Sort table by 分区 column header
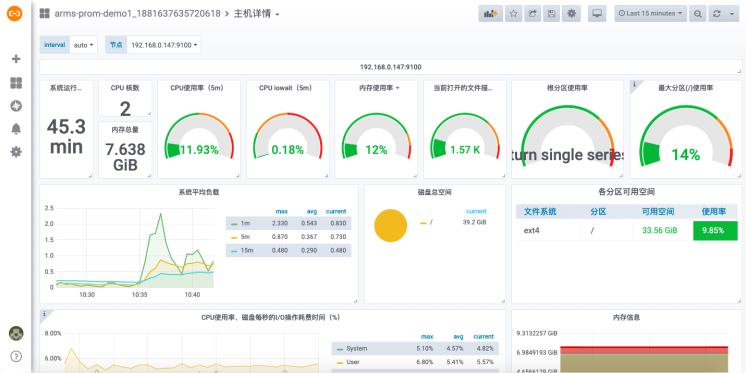The width and height of the screenshot is (746, 373). tap(598, 212)
